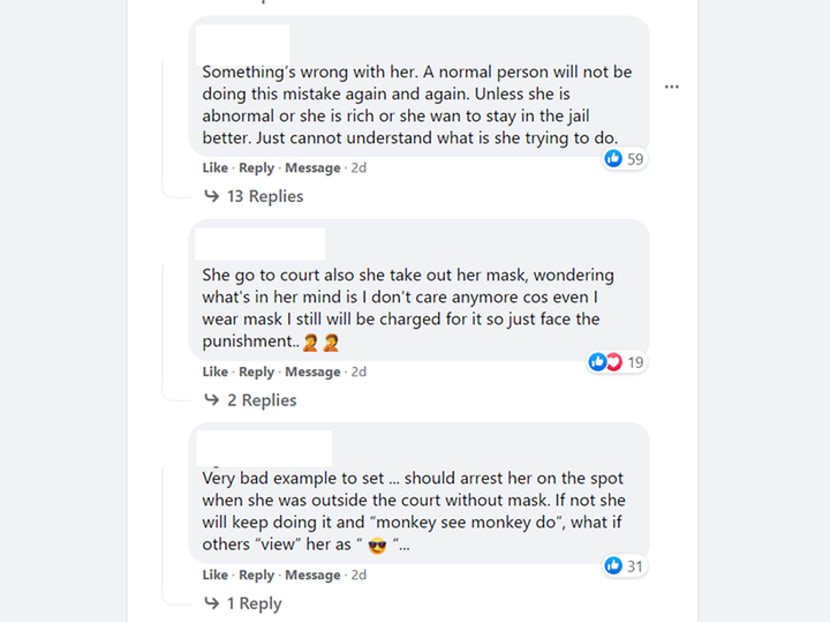Click the reply arrow icon beside 1 Reply
830x622 pixels.
click(211, 604)
